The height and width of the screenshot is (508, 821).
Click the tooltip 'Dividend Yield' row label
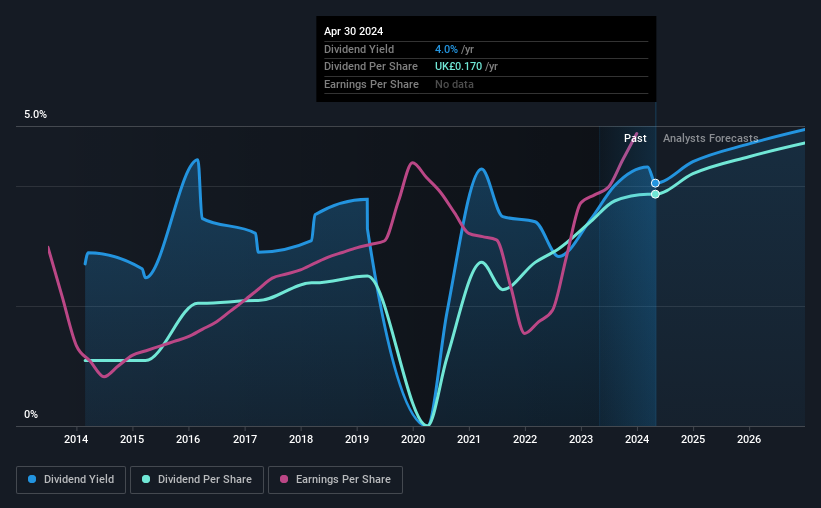coord(359,49)
